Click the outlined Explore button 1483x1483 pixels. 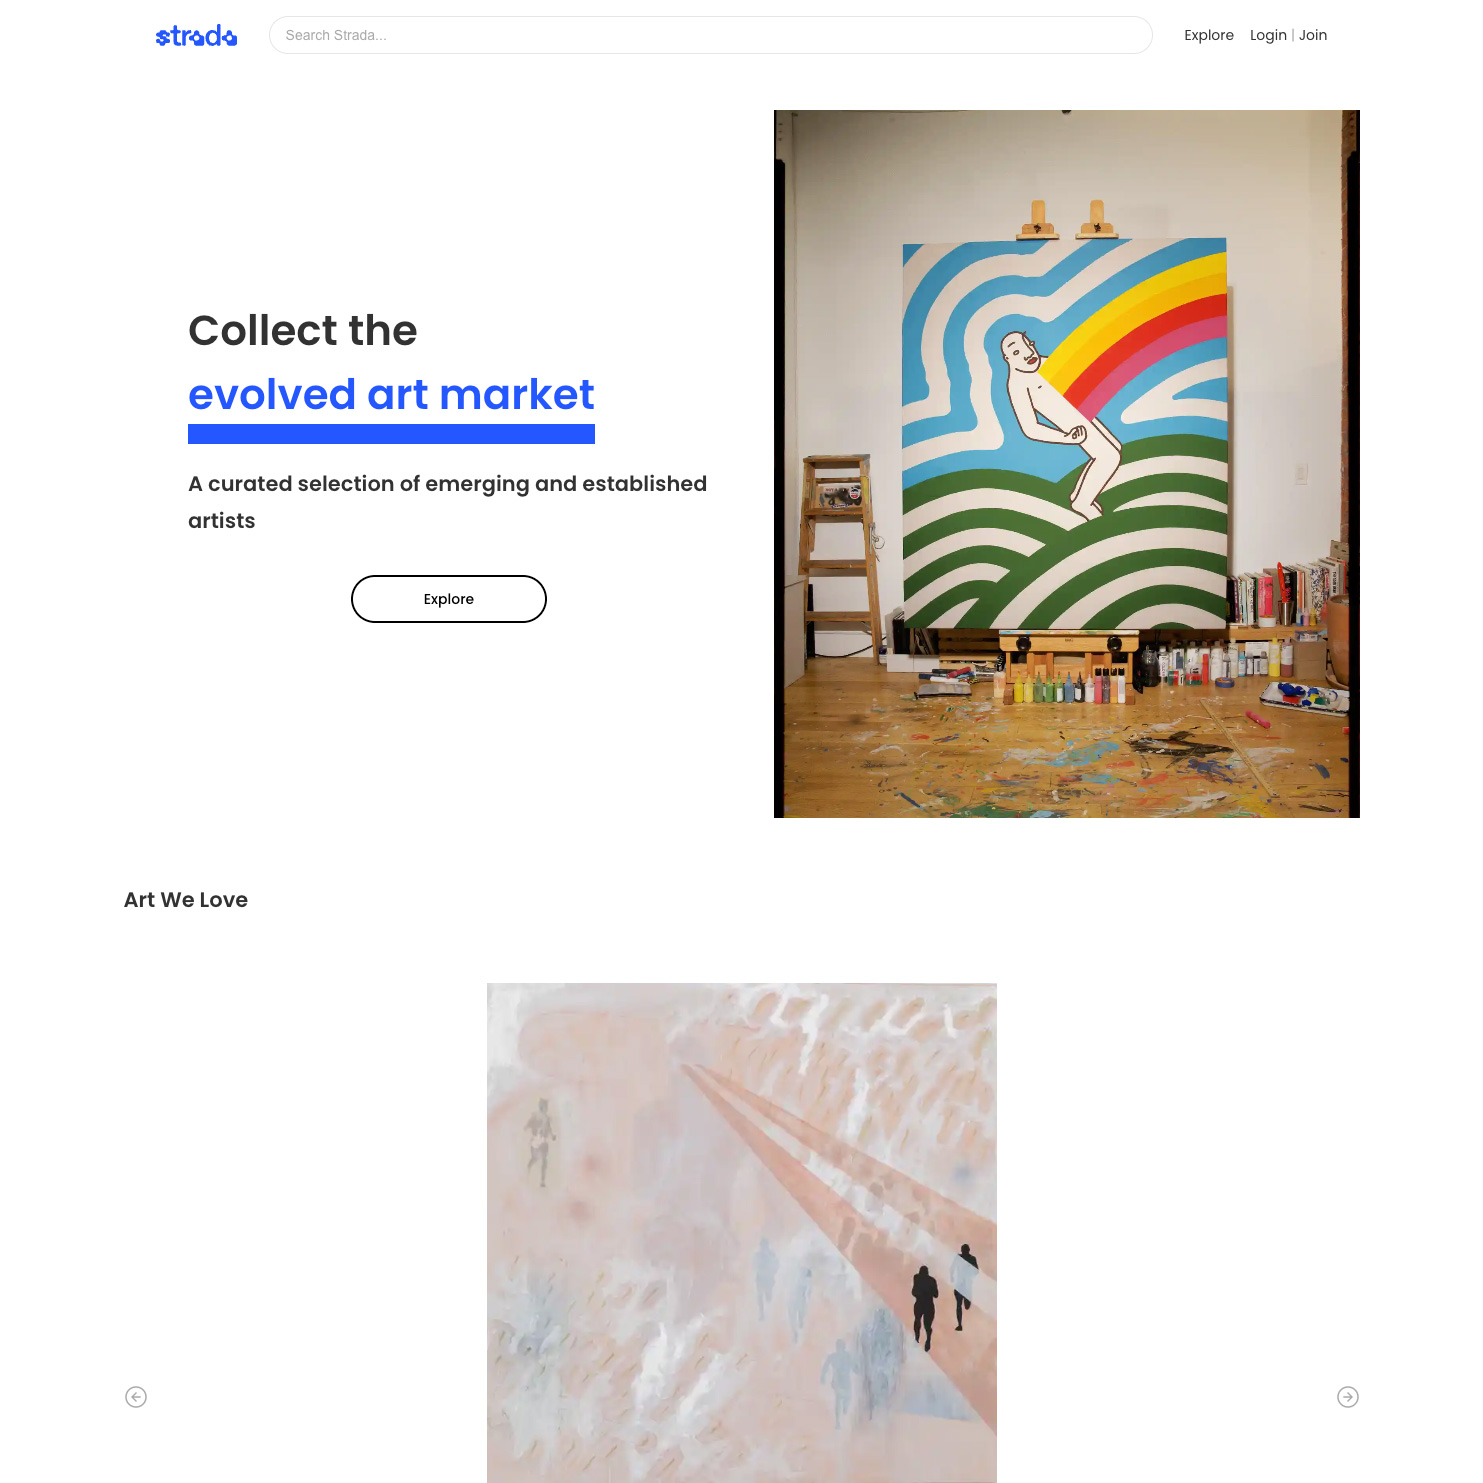pyautogui.click(x=449, y=599)
